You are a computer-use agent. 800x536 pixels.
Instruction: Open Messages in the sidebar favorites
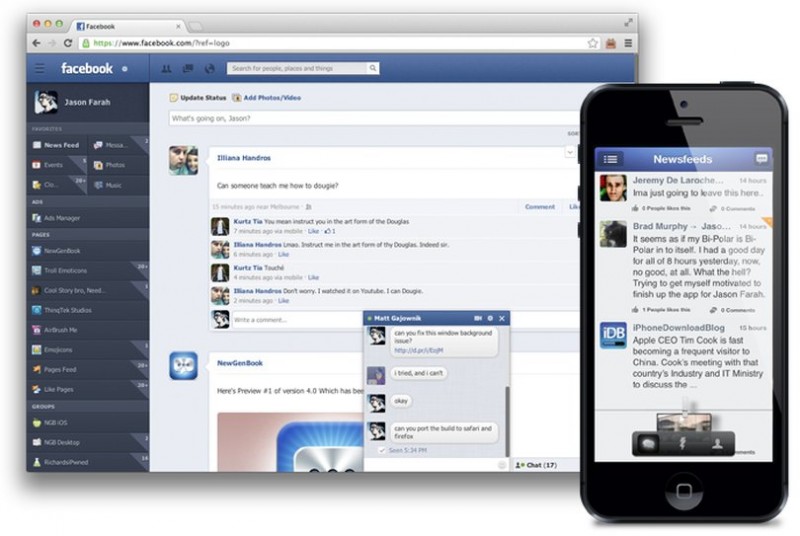coord(118,145)
